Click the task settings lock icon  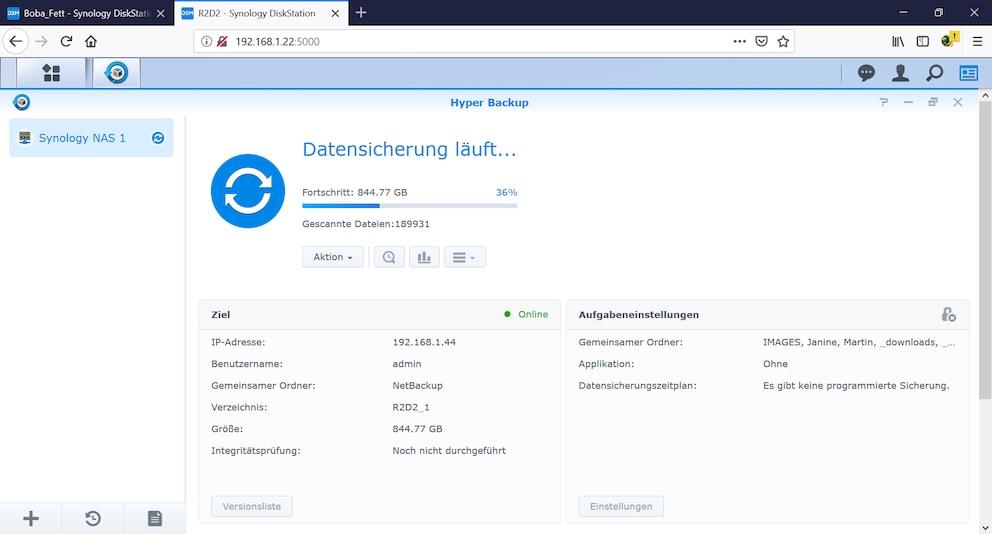click(x=948, y=314)
